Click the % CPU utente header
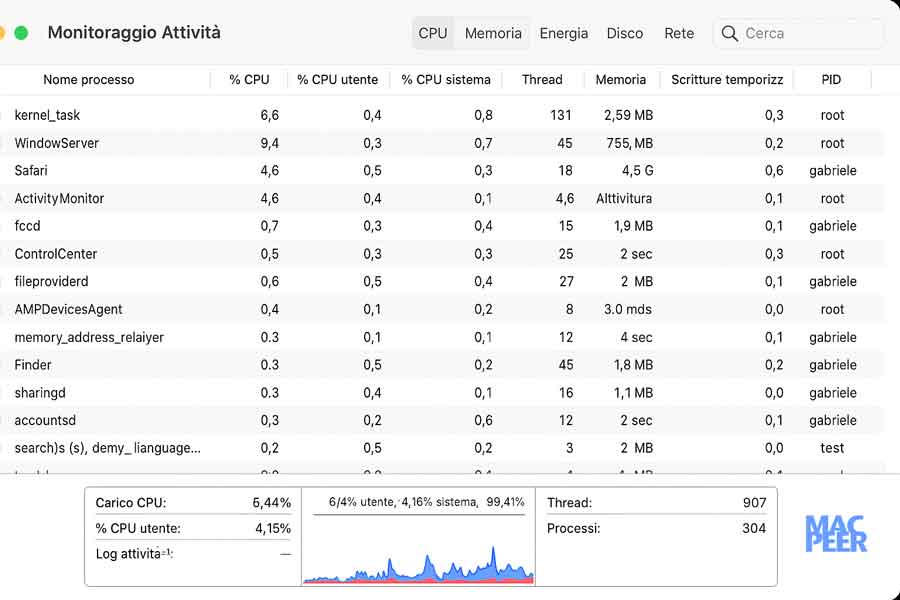This screenshot has width=900, height=600. point(335,79)
